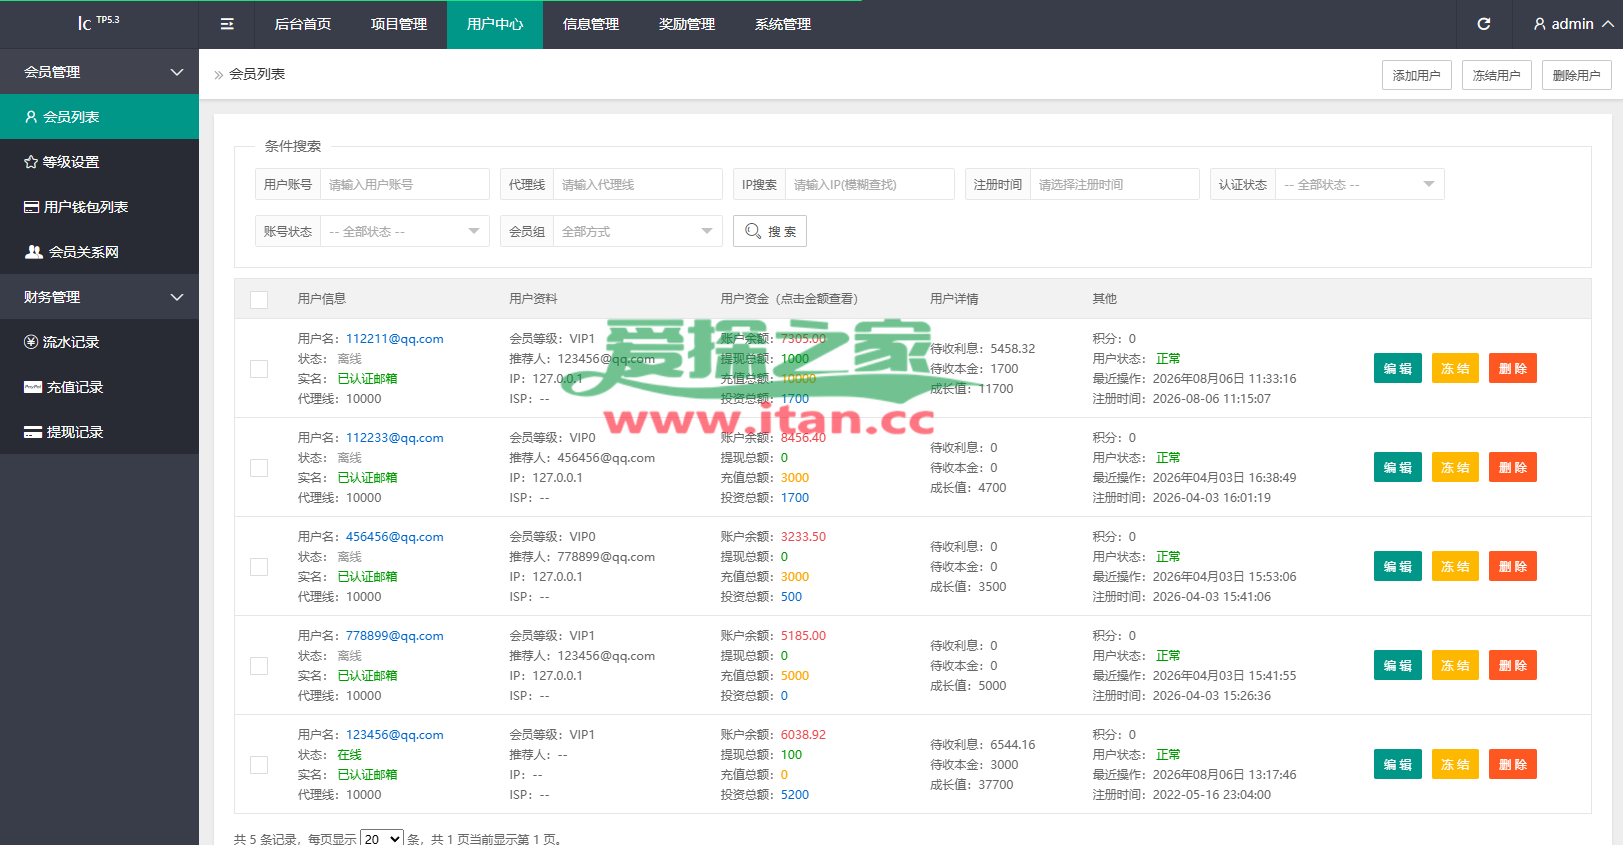Open 充值记录 in sidebar

coord(99,387)
